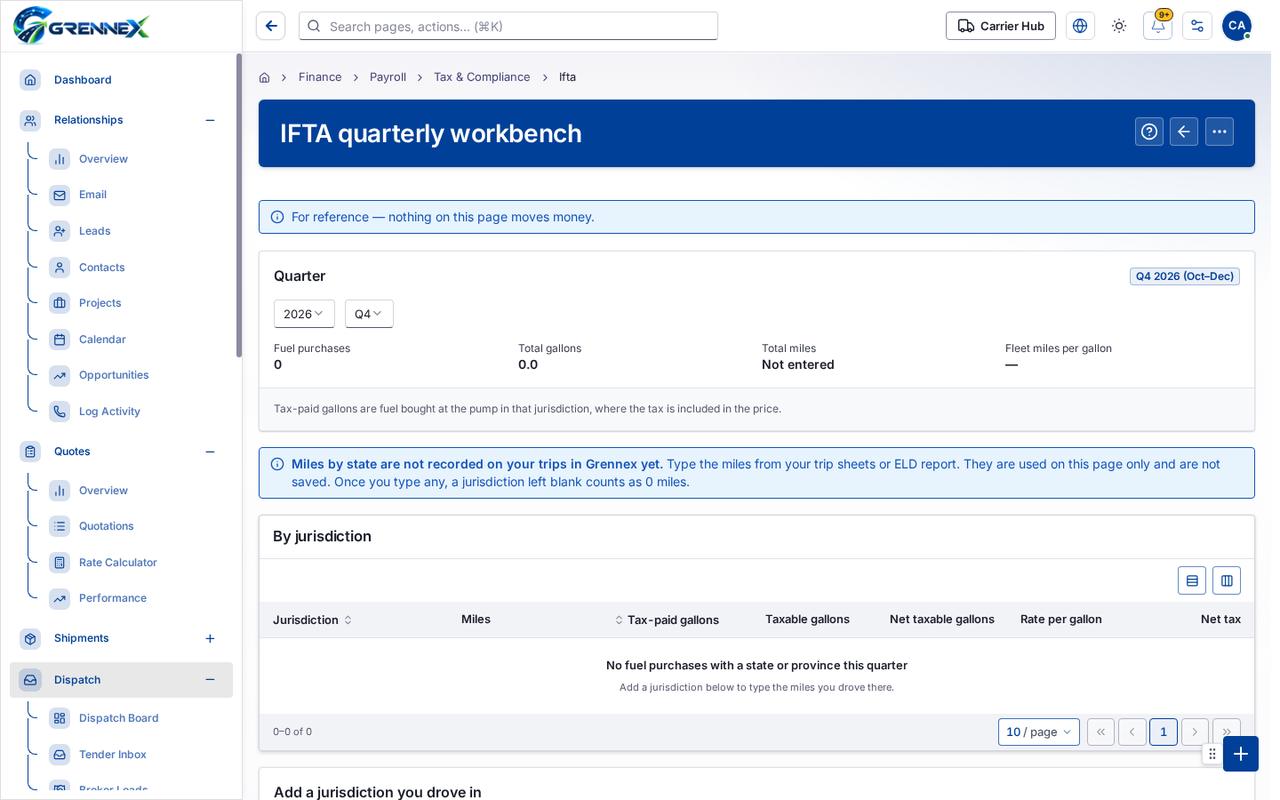Sort by Tax-paid gallons column header
The width and height of the screenshot is (1280, 800).
667,620
